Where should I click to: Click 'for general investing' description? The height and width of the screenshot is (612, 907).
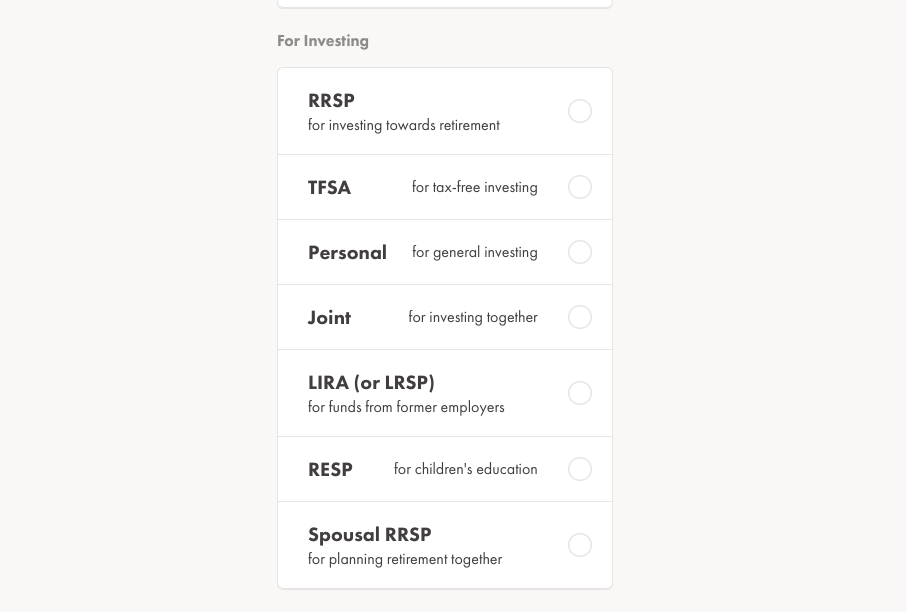tap(474, 252)
